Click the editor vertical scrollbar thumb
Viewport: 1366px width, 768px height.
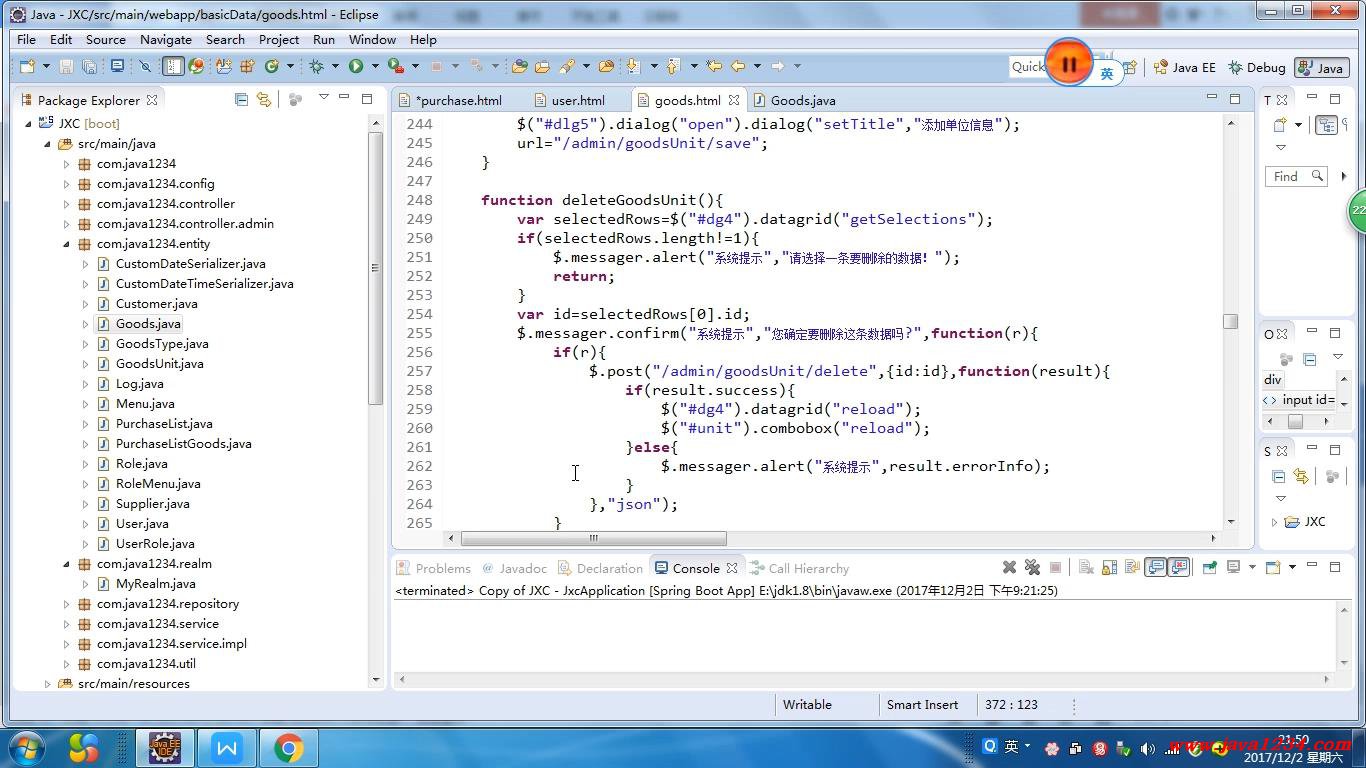[x=1231, y=321]
